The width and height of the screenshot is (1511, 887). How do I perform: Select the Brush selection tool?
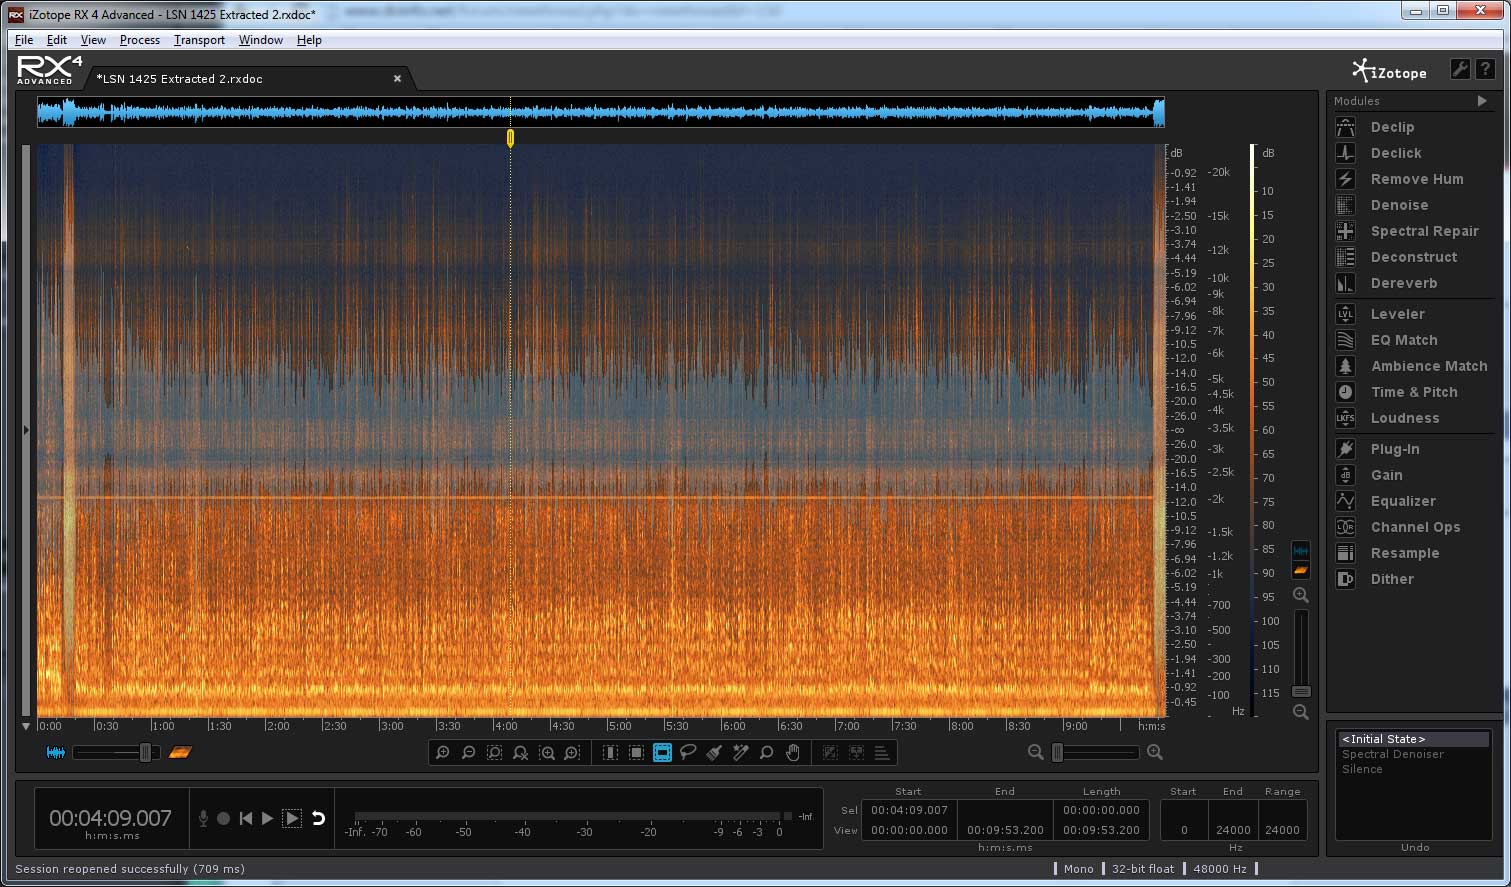click(714, 752)
